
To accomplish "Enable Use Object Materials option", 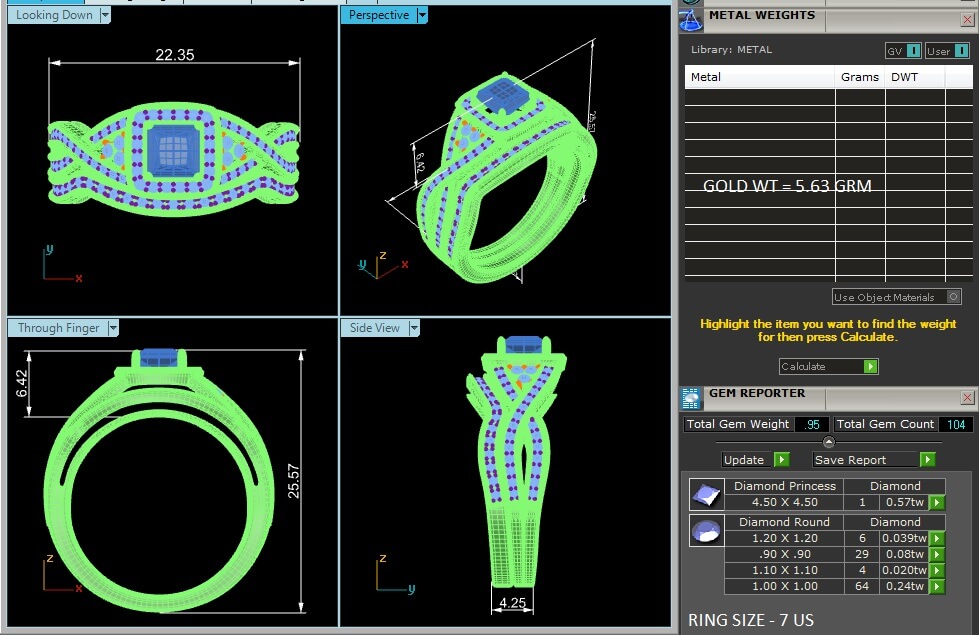I will [x=953, y=297].
